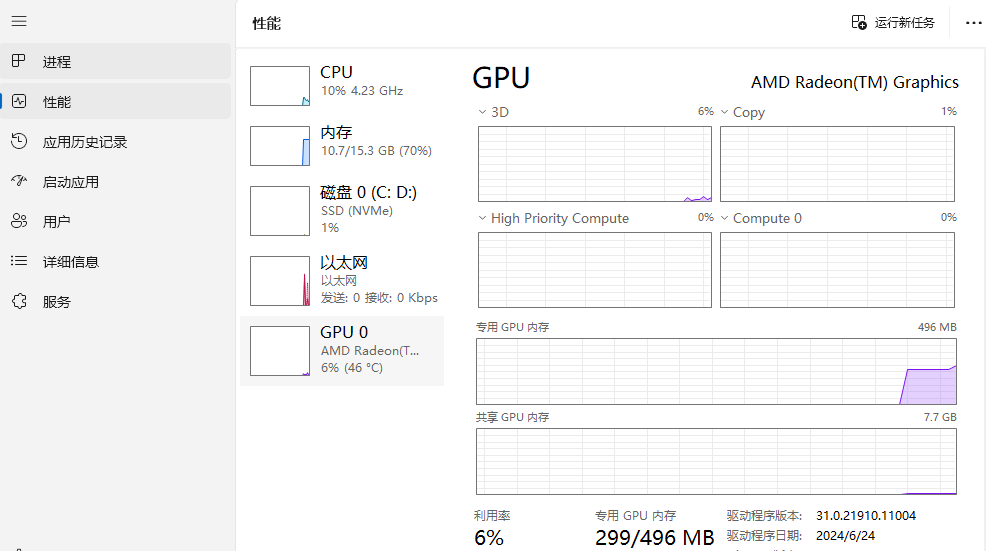Click the CPU mini graph thumbnail
This screenshot has width=986, height=551.
(x=280, y=86)
